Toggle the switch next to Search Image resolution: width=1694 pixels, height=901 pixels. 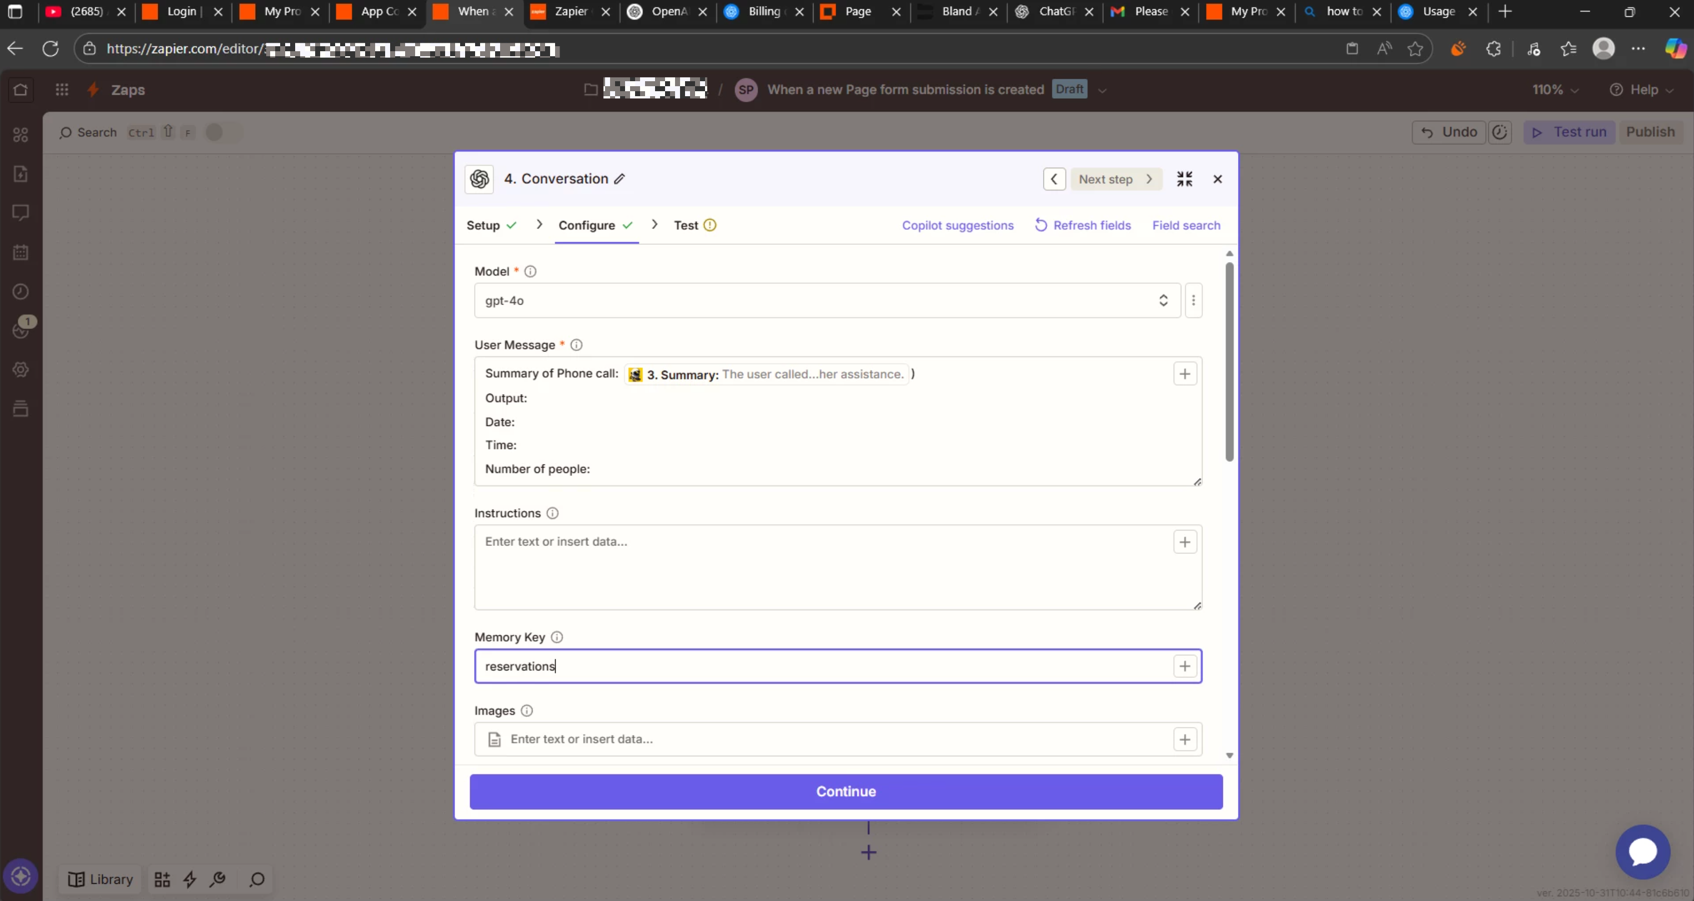point(220,132)
